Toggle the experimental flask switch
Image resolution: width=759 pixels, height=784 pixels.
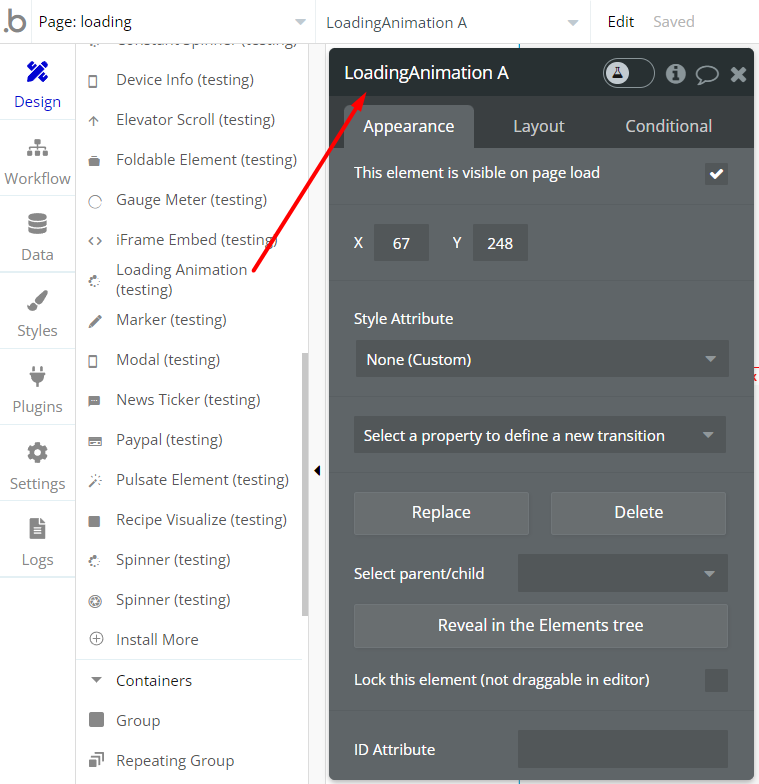coord(628,73)
